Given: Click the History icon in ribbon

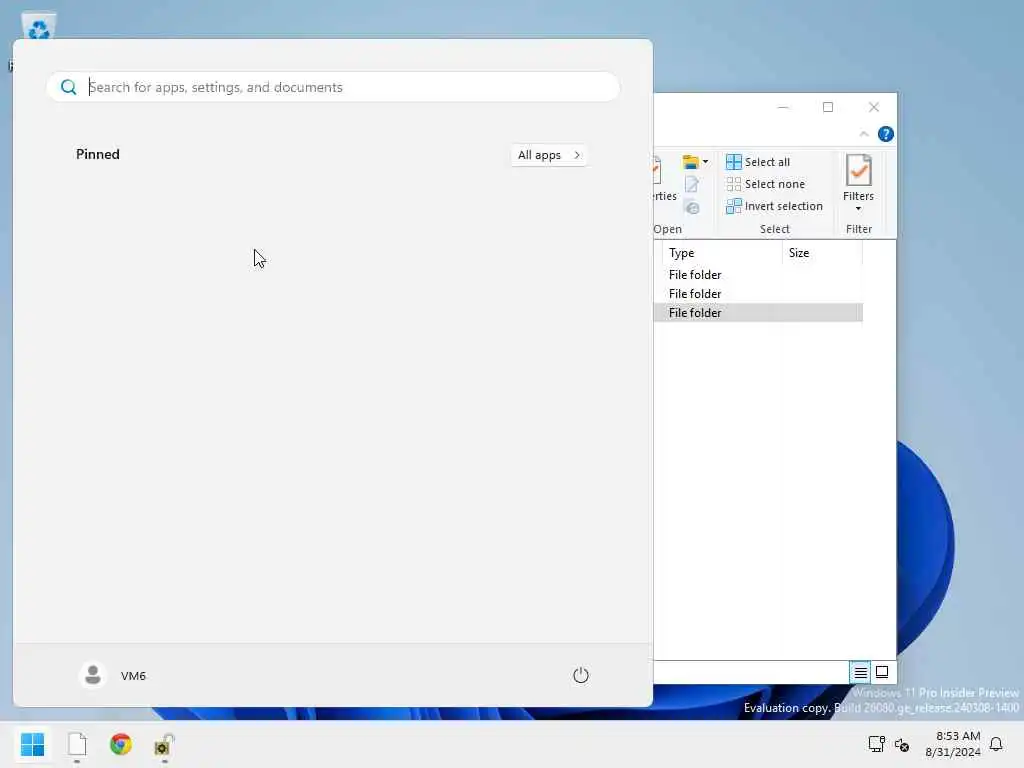Looking at the screenshot, I should [x=692, y=208].
